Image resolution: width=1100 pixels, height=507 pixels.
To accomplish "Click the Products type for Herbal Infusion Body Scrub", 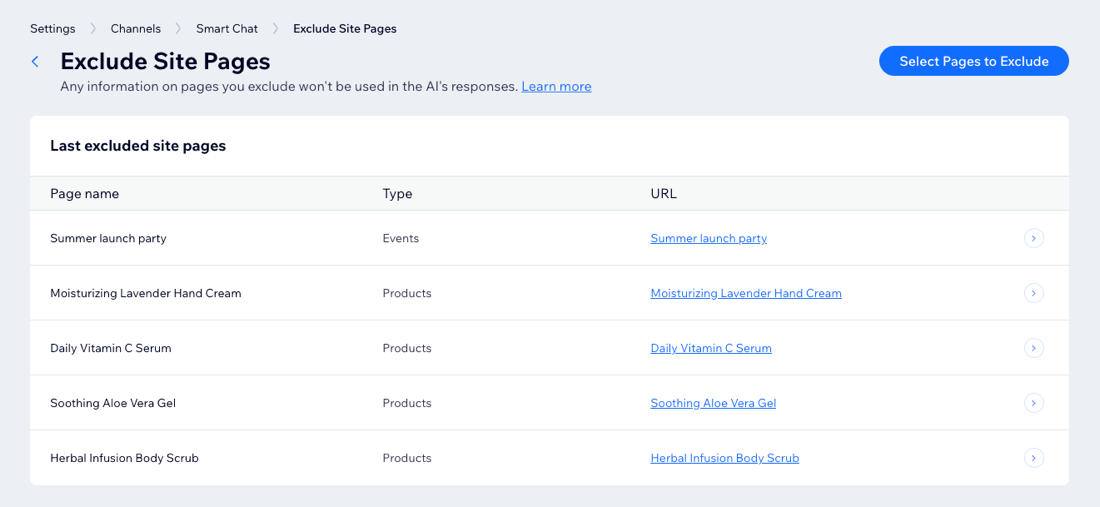I will (407, 458).
